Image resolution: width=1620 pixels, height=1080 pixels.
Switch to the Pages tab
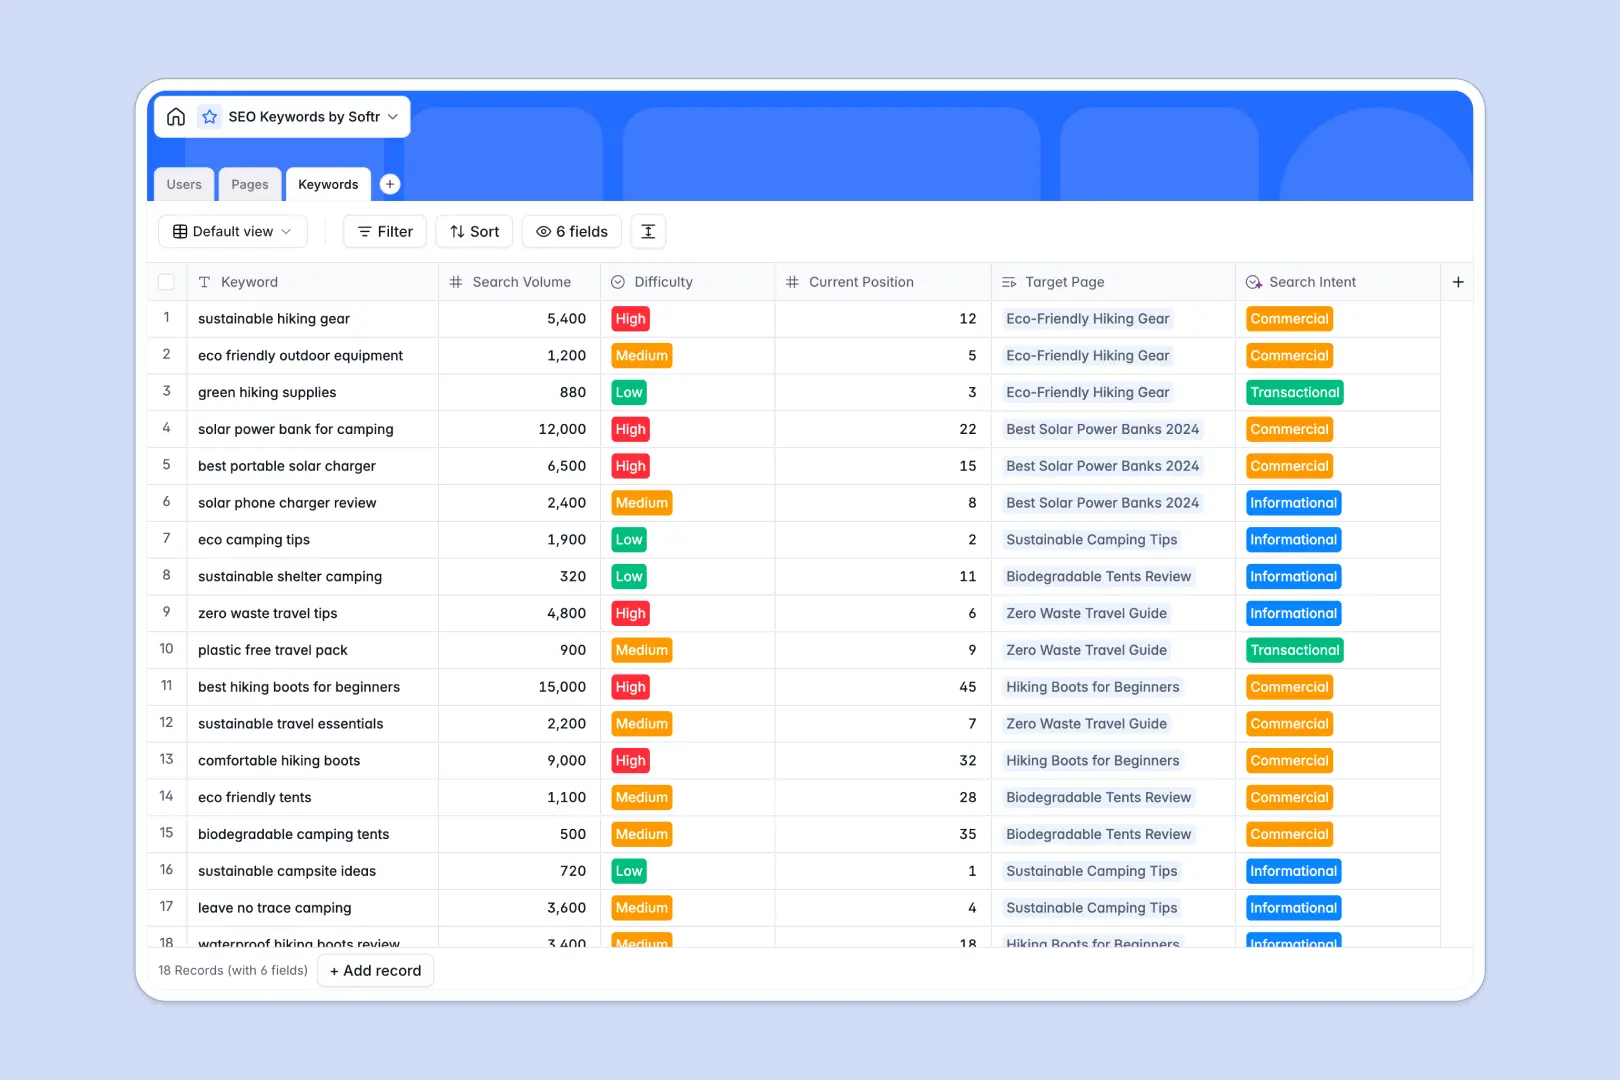click(249, 184)
